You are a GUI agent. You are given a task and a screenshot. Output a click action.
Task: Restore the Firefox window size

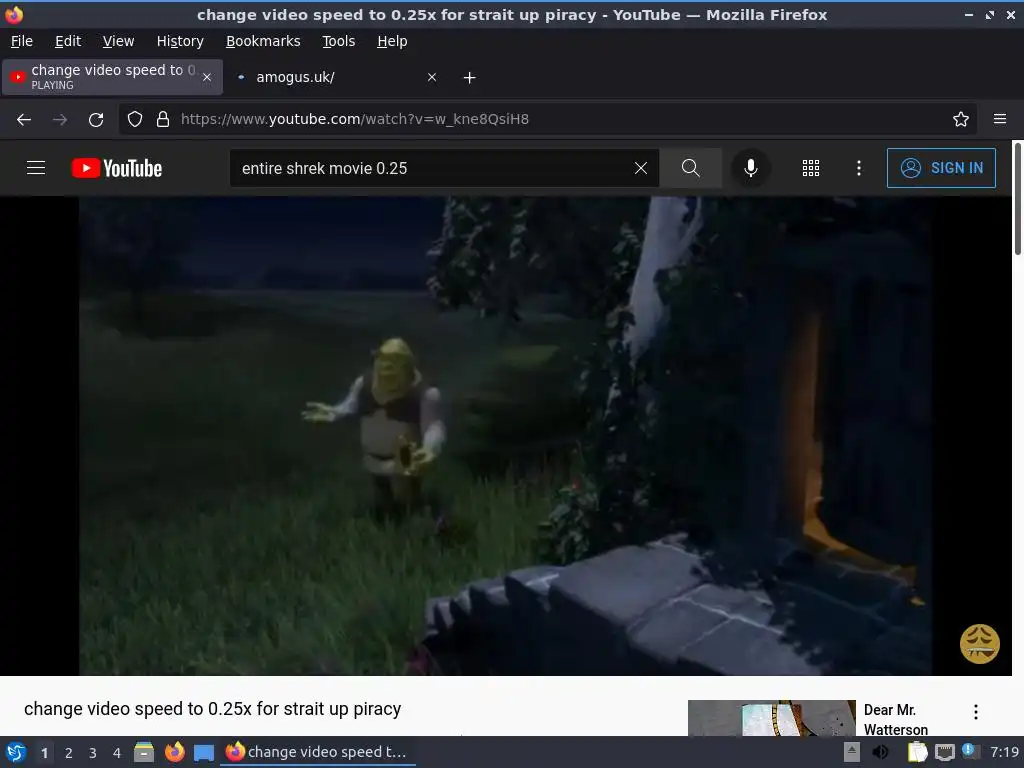coord(990,14)
